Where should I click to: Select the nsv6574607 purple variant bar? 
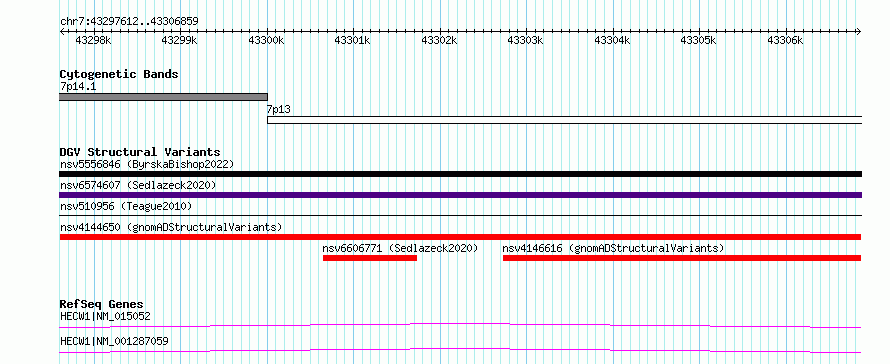pos(461,195)
